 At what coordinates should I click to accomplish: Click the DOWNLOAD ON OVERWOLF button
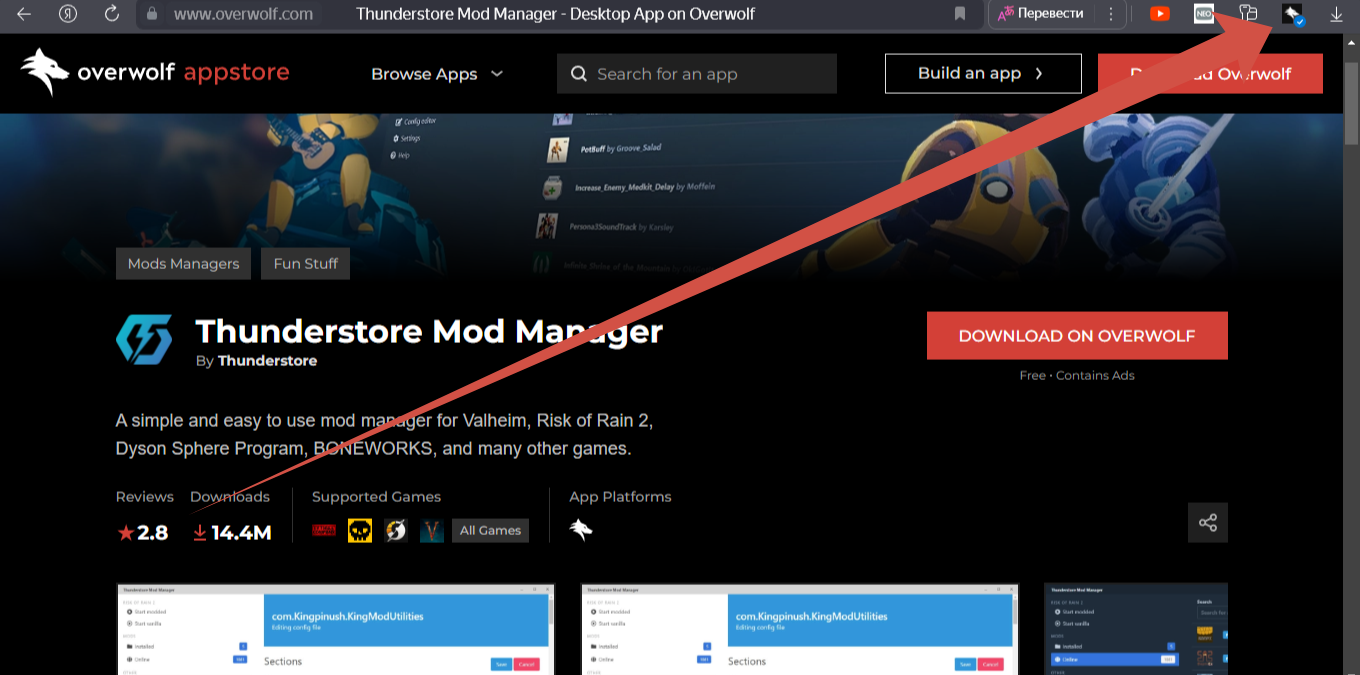click(x=1077, y=336)
